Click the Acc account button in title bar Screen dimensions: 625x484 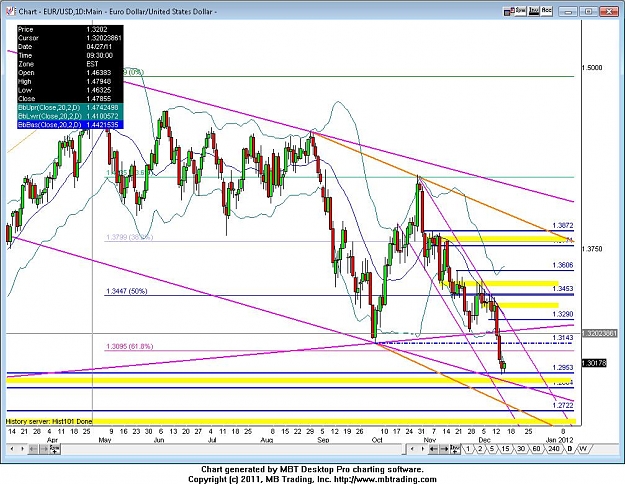[x=546, y=11]
